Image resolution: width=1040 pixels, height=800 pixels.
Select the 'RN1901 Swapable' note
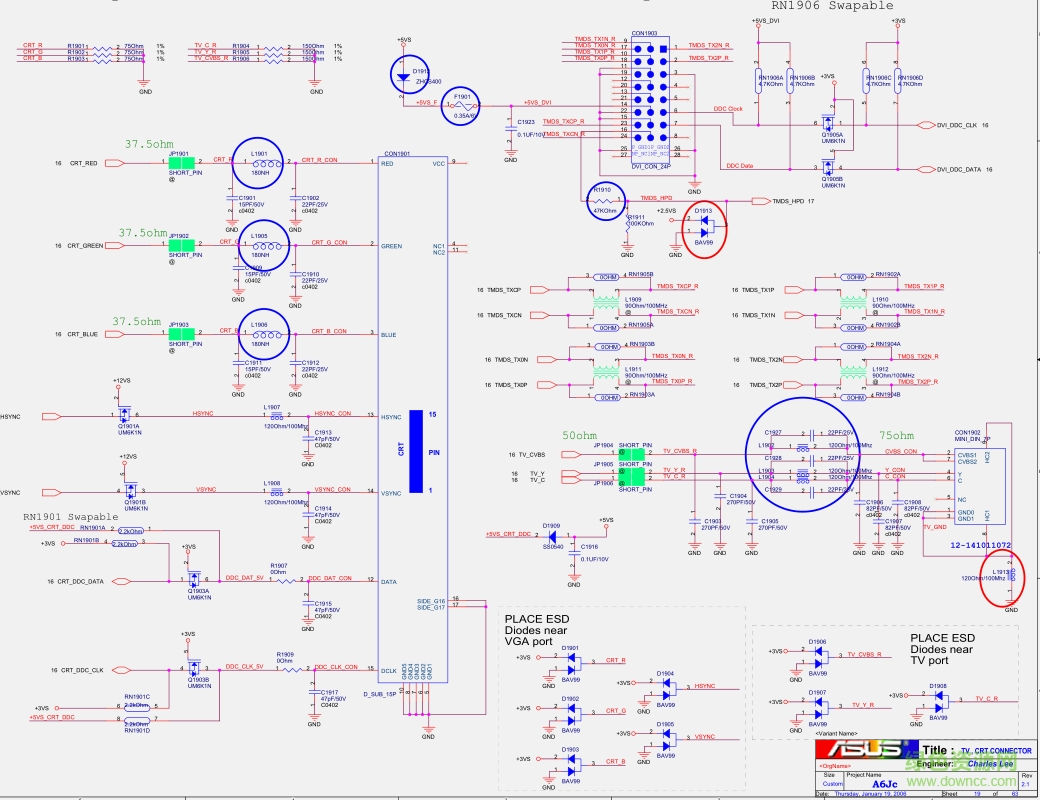click(x=70, y=517)
